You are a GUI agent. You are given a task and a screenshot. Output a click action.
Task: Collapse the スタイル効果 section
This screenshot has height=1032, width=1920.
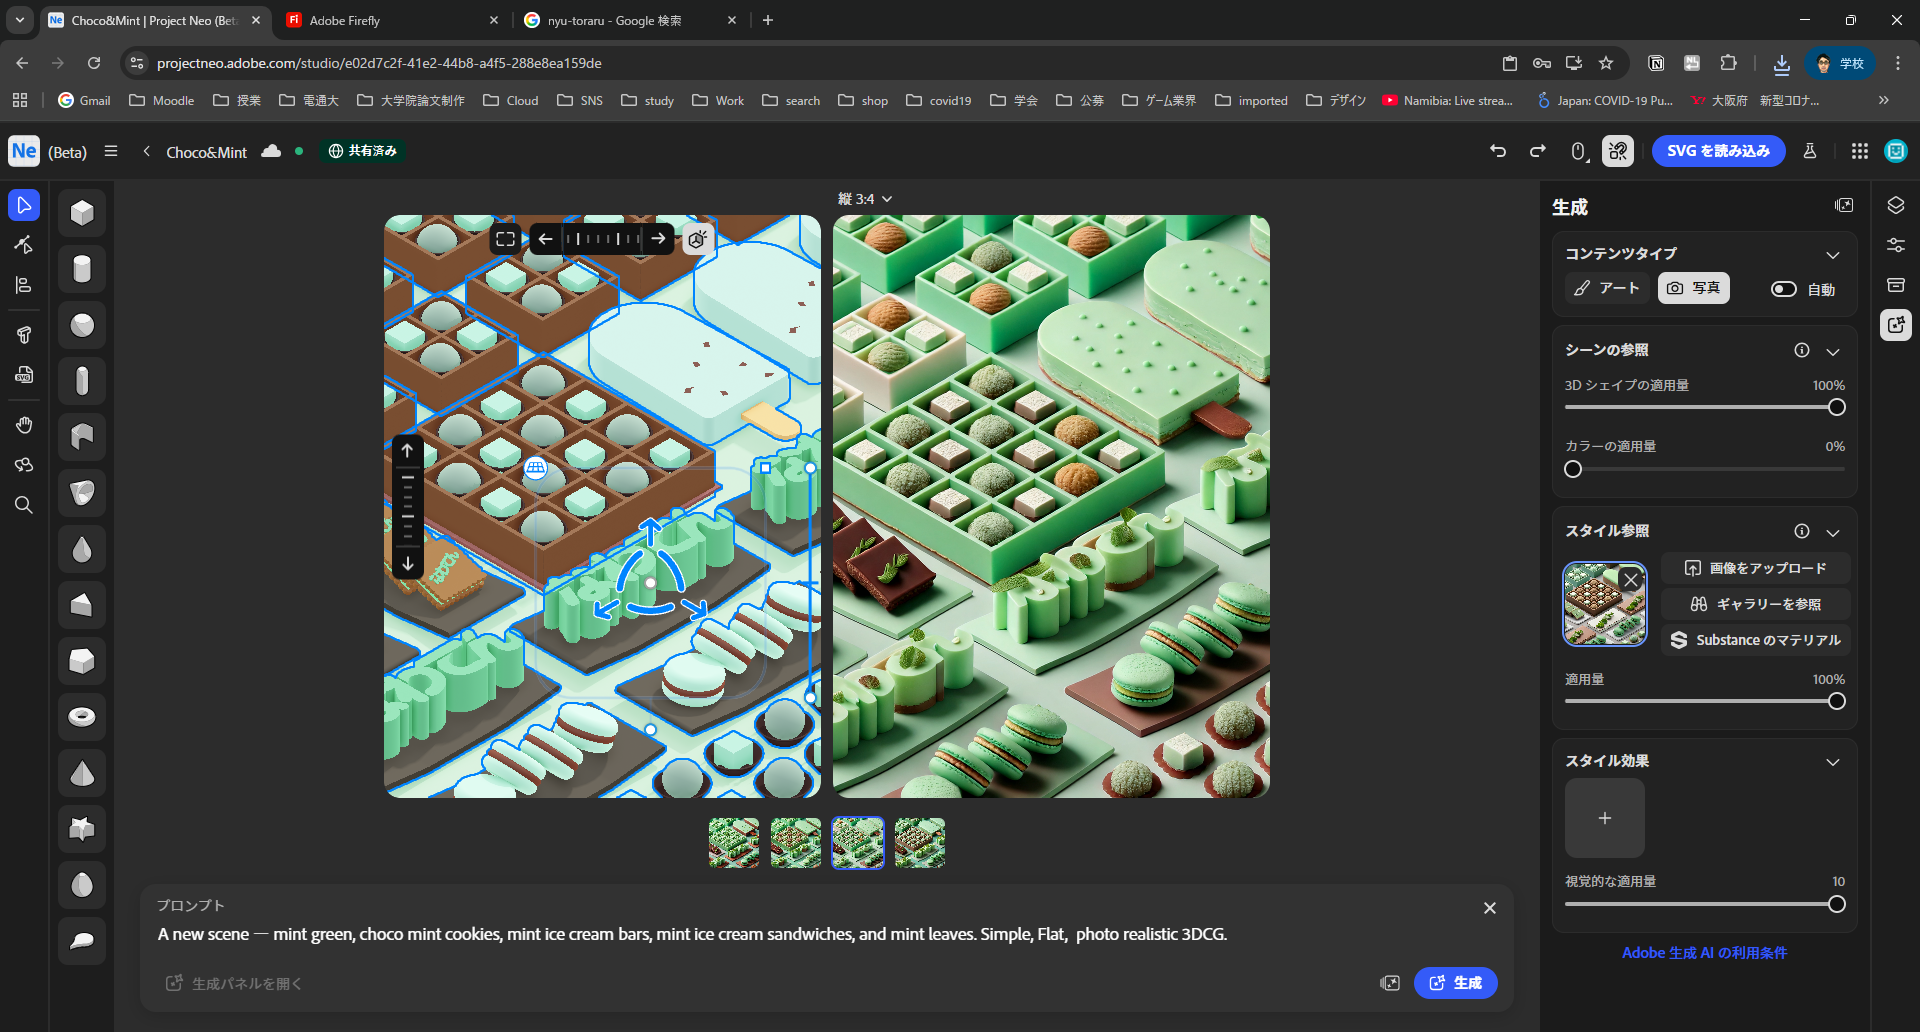coord(1833,762)
